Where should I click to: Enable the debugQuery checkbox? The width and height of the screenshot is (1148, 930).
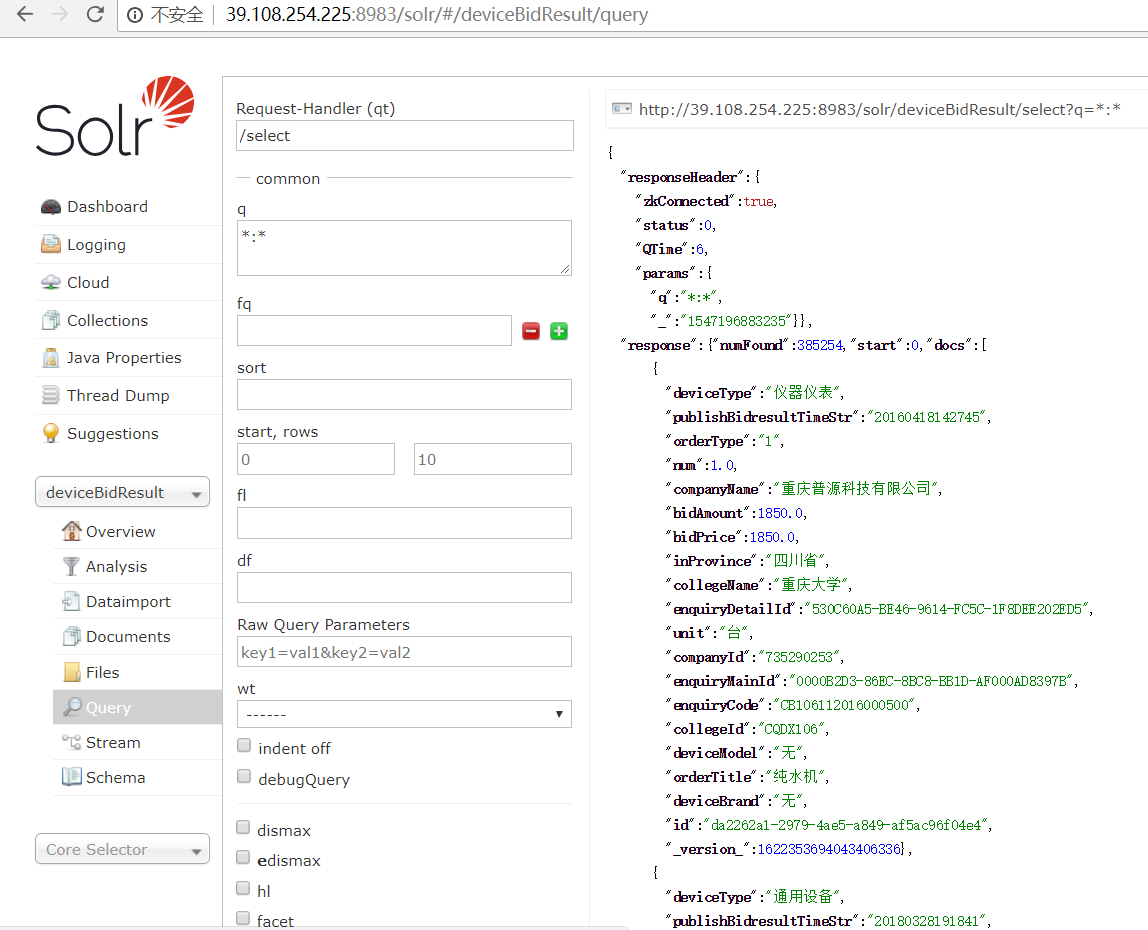(244, 776)
